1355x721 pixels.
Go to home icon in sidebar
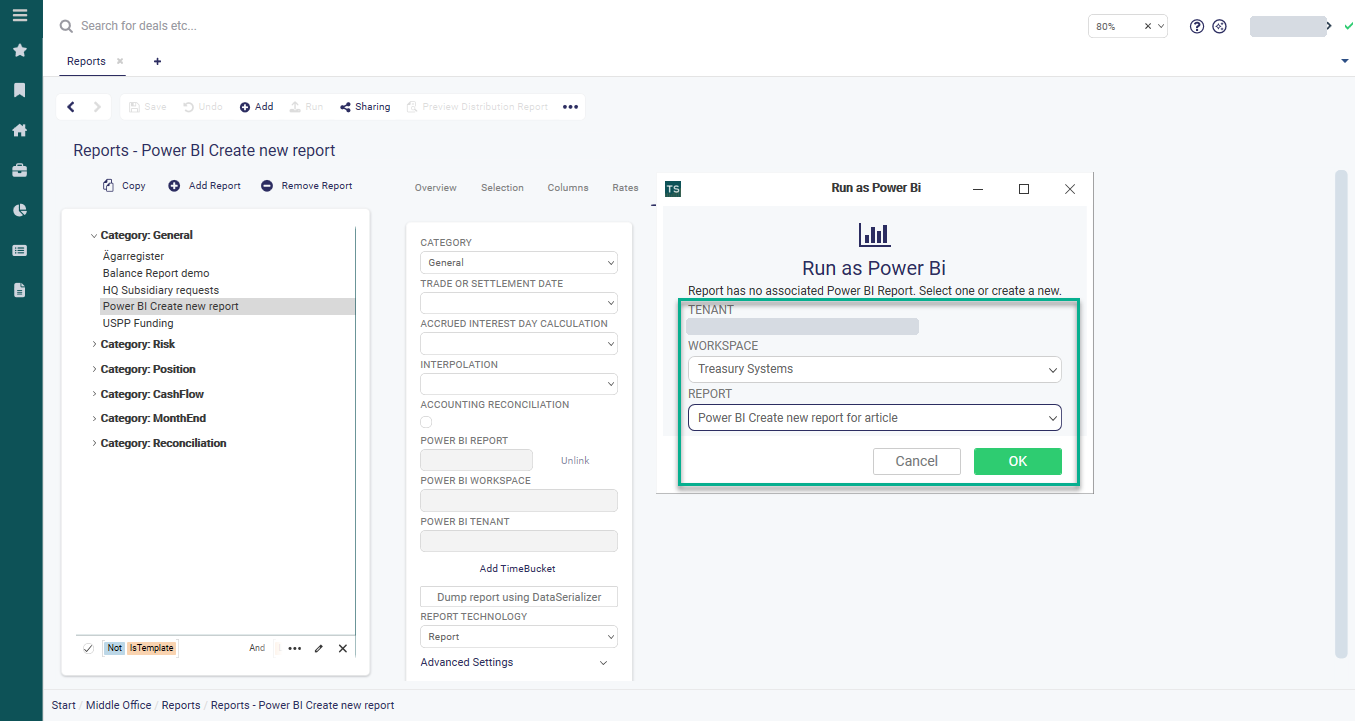[x=20, y=130]
